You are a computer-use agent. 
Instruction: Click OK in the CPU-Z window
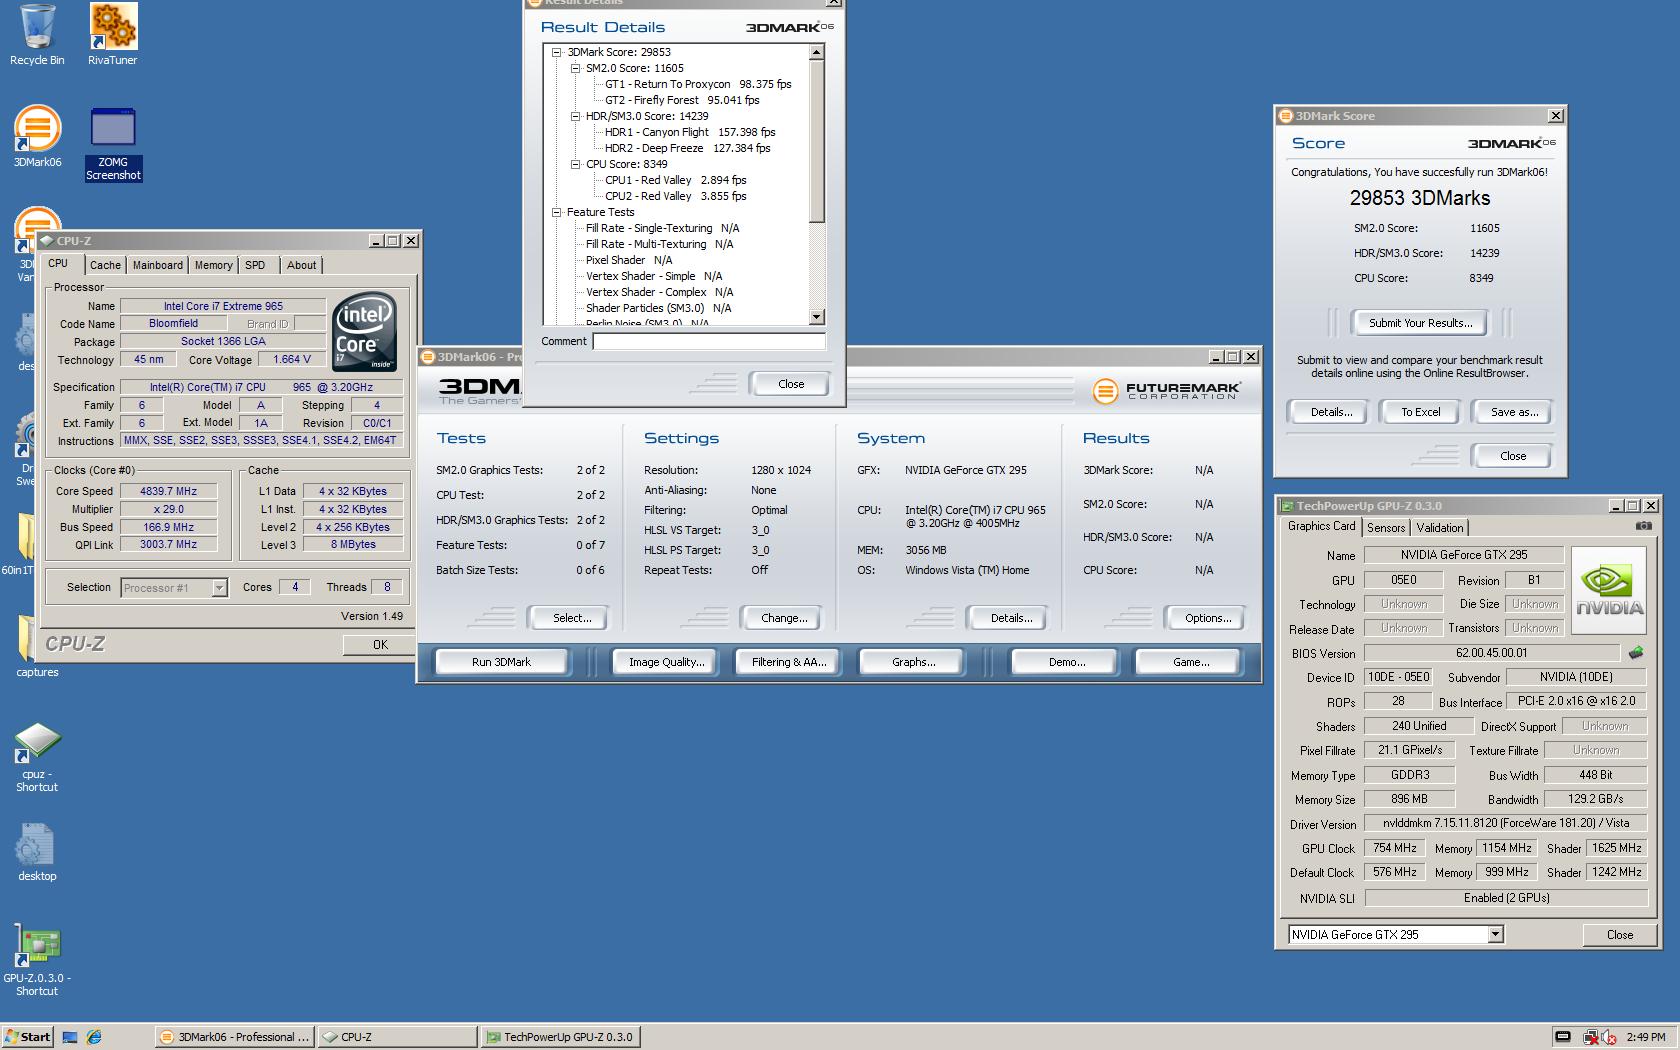point(379,645)
